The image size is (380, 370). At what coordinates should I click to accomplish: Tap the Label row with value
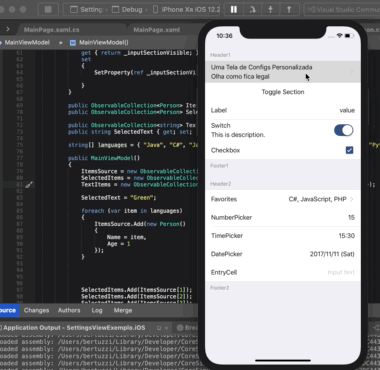click(283, 110)
